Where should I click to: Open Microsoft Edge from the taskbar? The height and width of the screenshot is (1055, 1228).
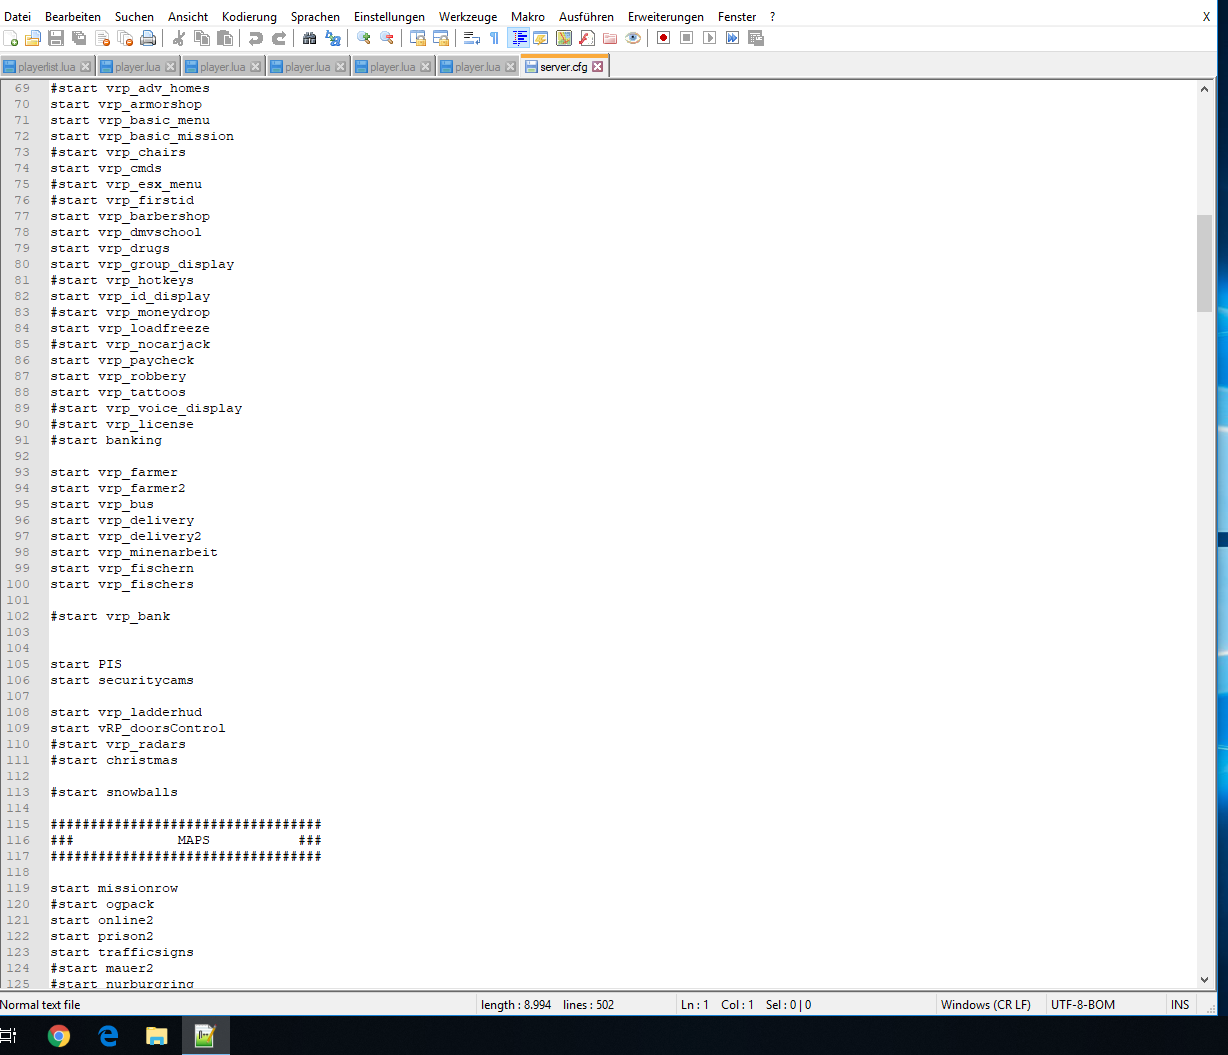108,1036
